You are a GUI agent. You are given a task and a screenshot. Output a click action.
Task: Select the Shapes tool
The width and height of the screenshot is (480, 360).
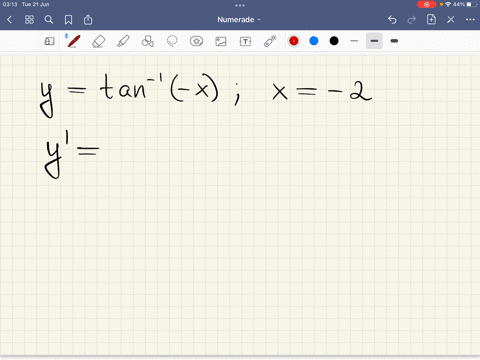point(148,41)
